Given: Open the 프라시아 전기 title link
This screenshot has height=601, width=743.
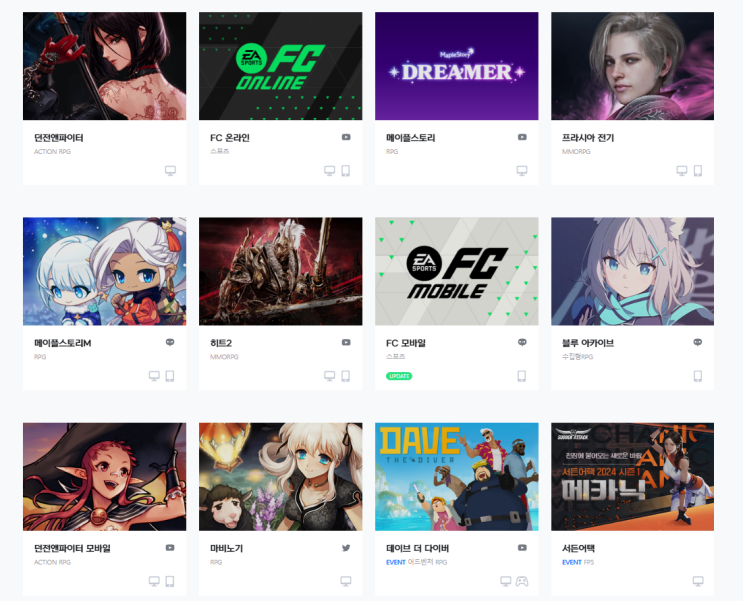Looking at the screenshot, I should point(588,138).
